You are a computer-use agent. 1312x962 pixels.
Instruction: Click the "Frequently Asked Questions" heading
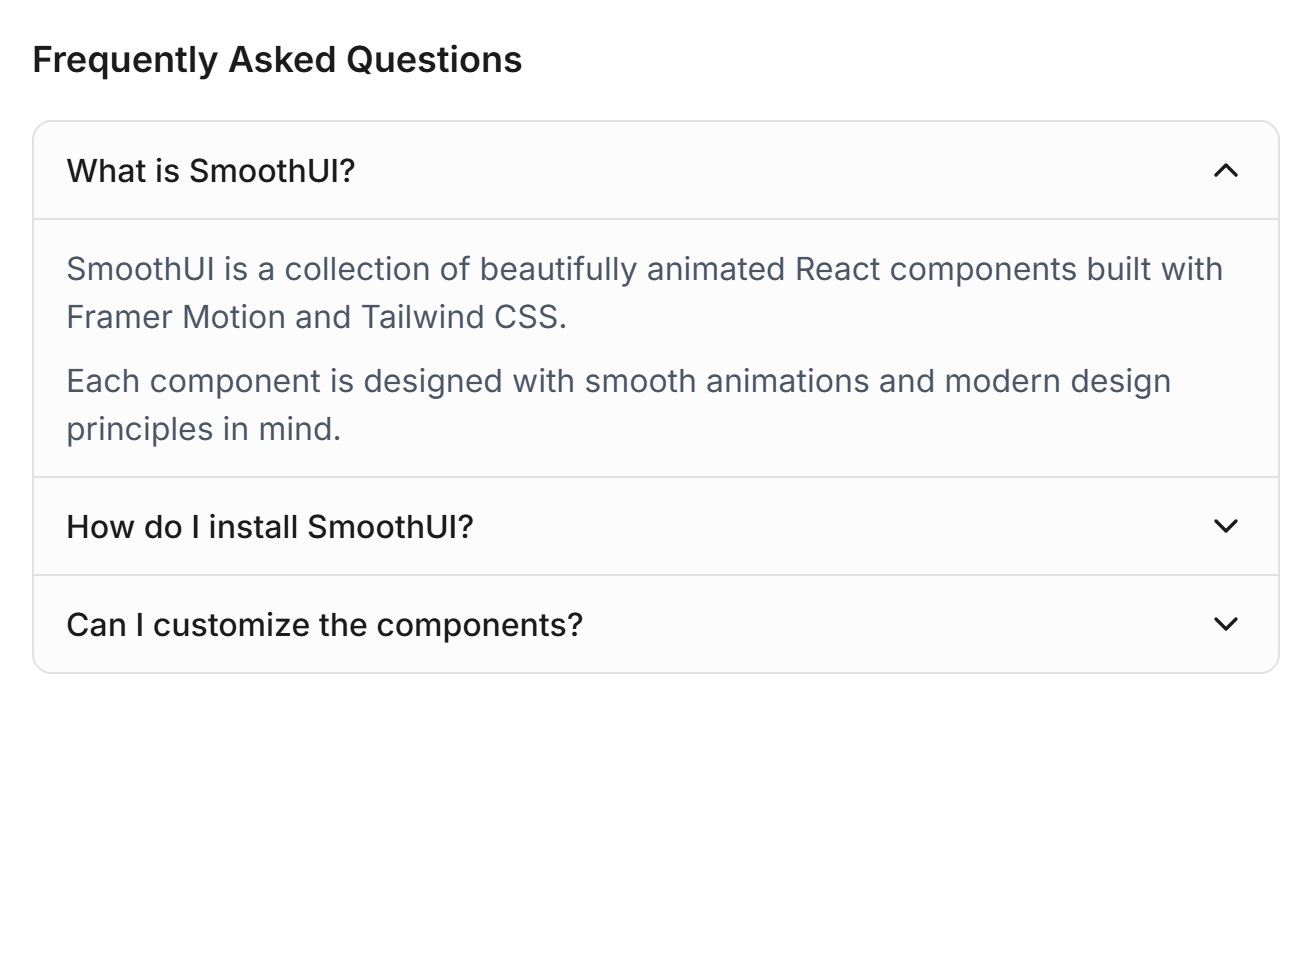(x=277, y=60)
